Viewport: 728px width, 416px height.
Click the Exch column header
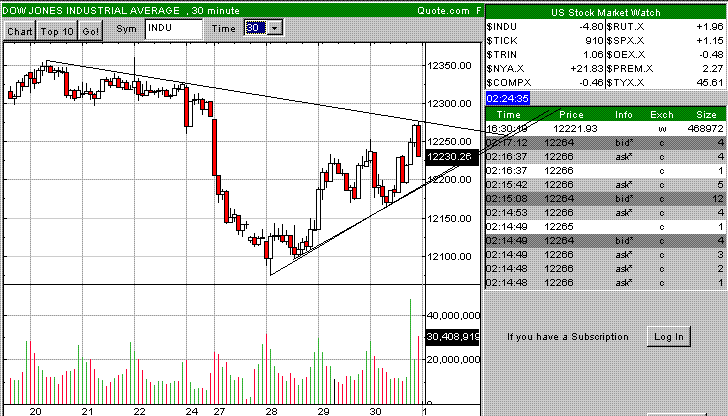pos(662,115)
